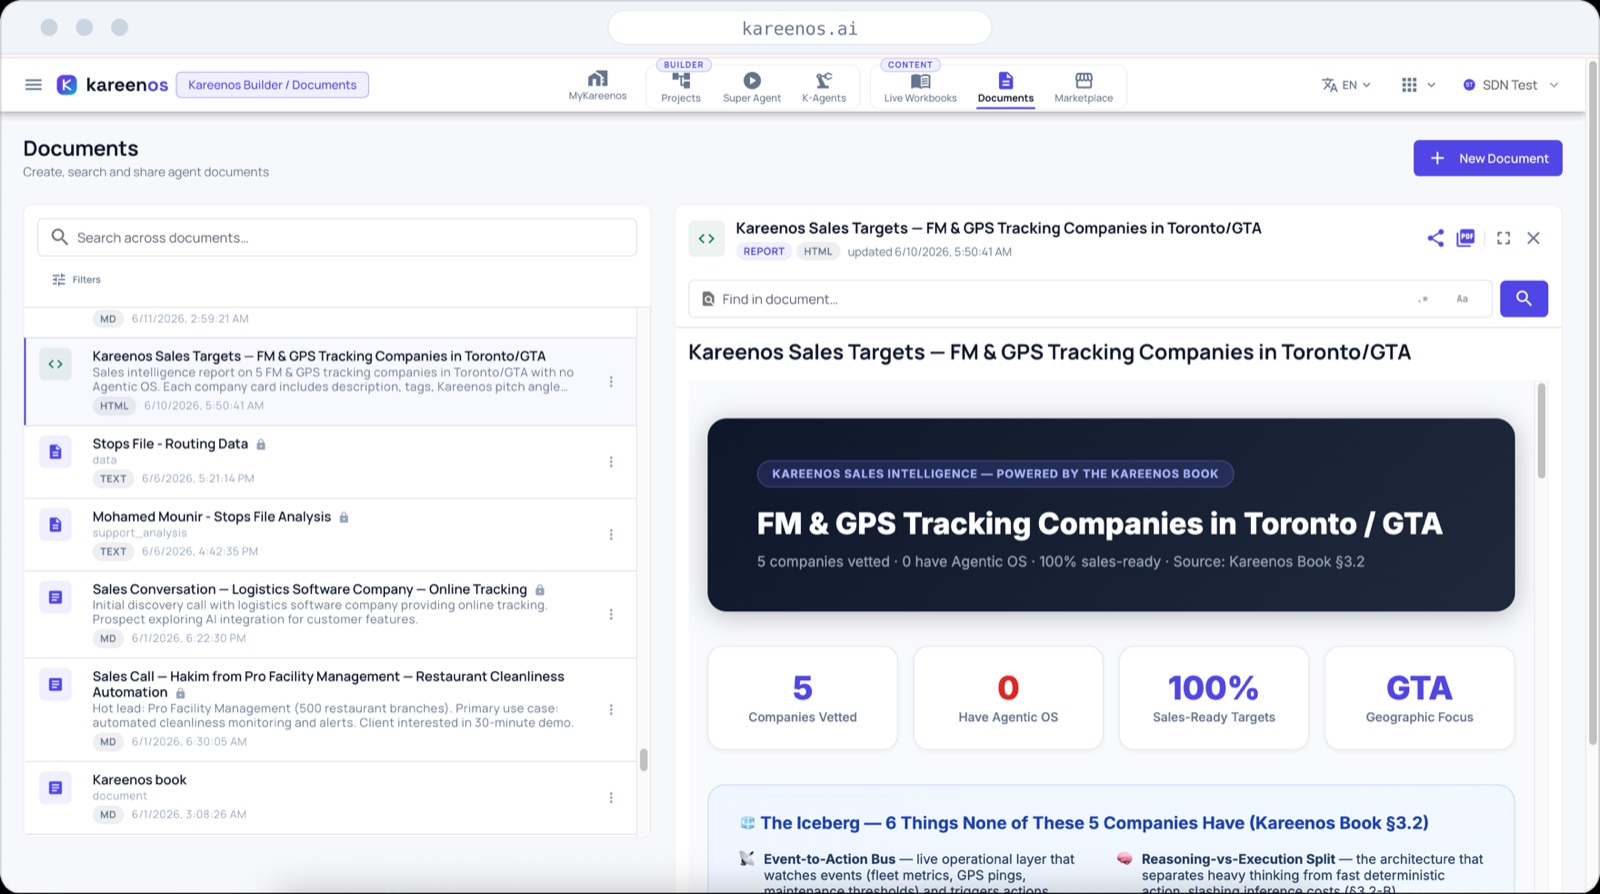Click lock icon beside Sales Conversation title
This screenshot has height=894, width=1600.
(540, 590)
